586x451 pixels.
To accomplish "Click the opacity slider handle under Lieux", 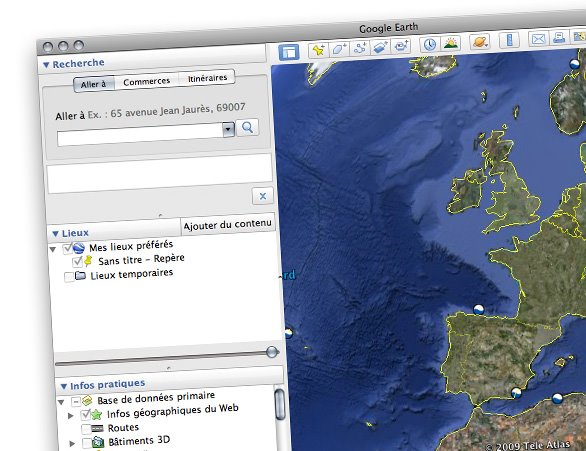I will (x=272, y=352).
